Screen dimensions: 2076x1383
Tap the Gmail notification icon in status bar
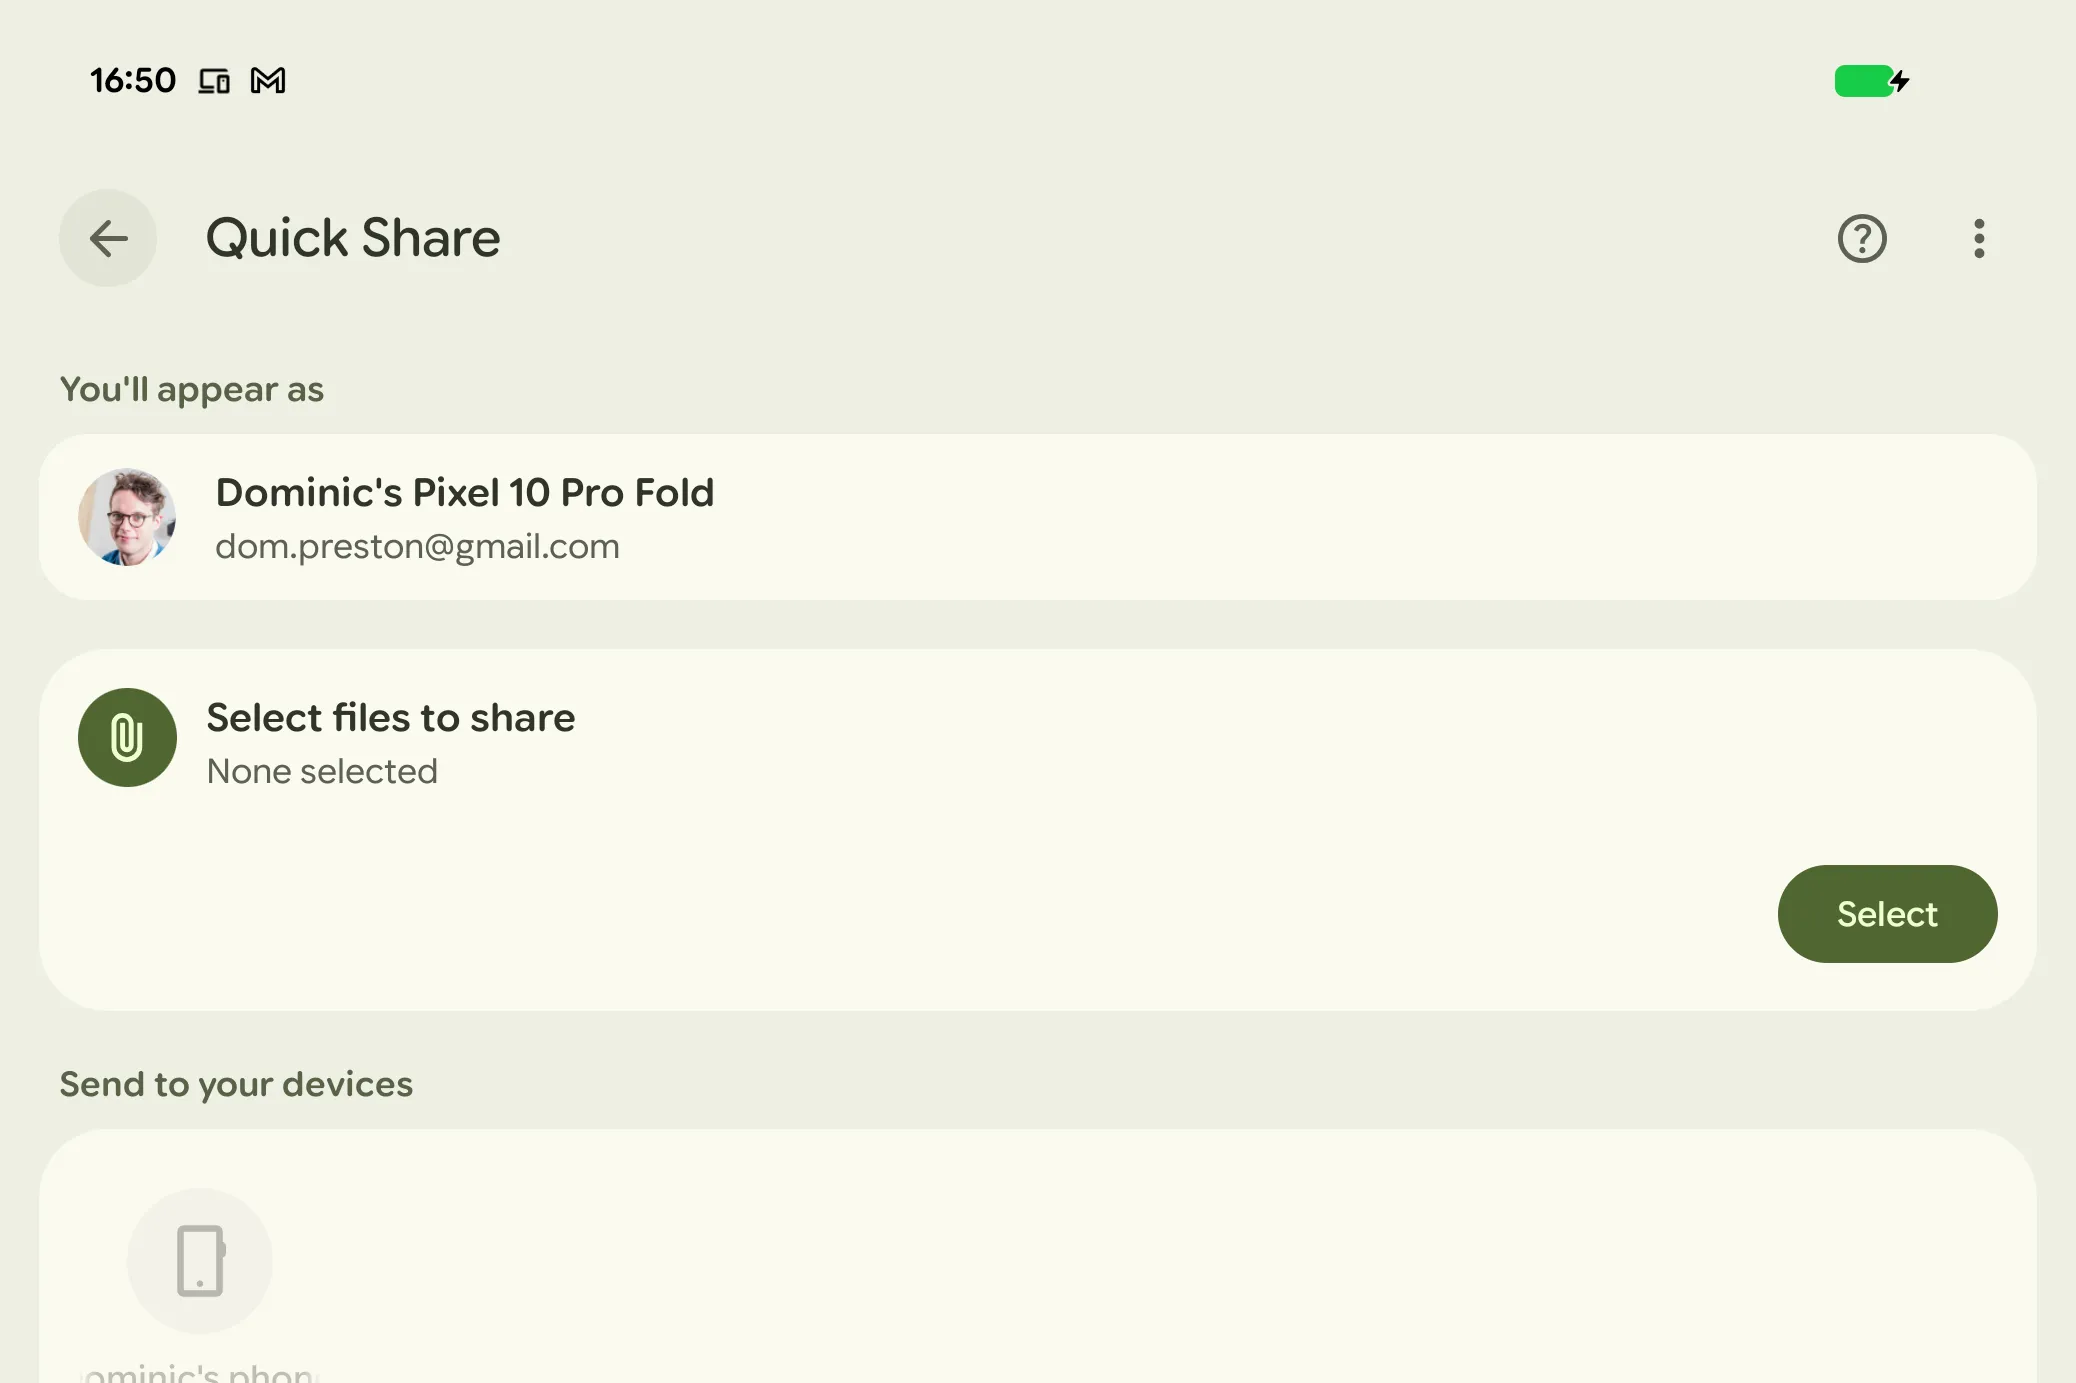(268, 80)
